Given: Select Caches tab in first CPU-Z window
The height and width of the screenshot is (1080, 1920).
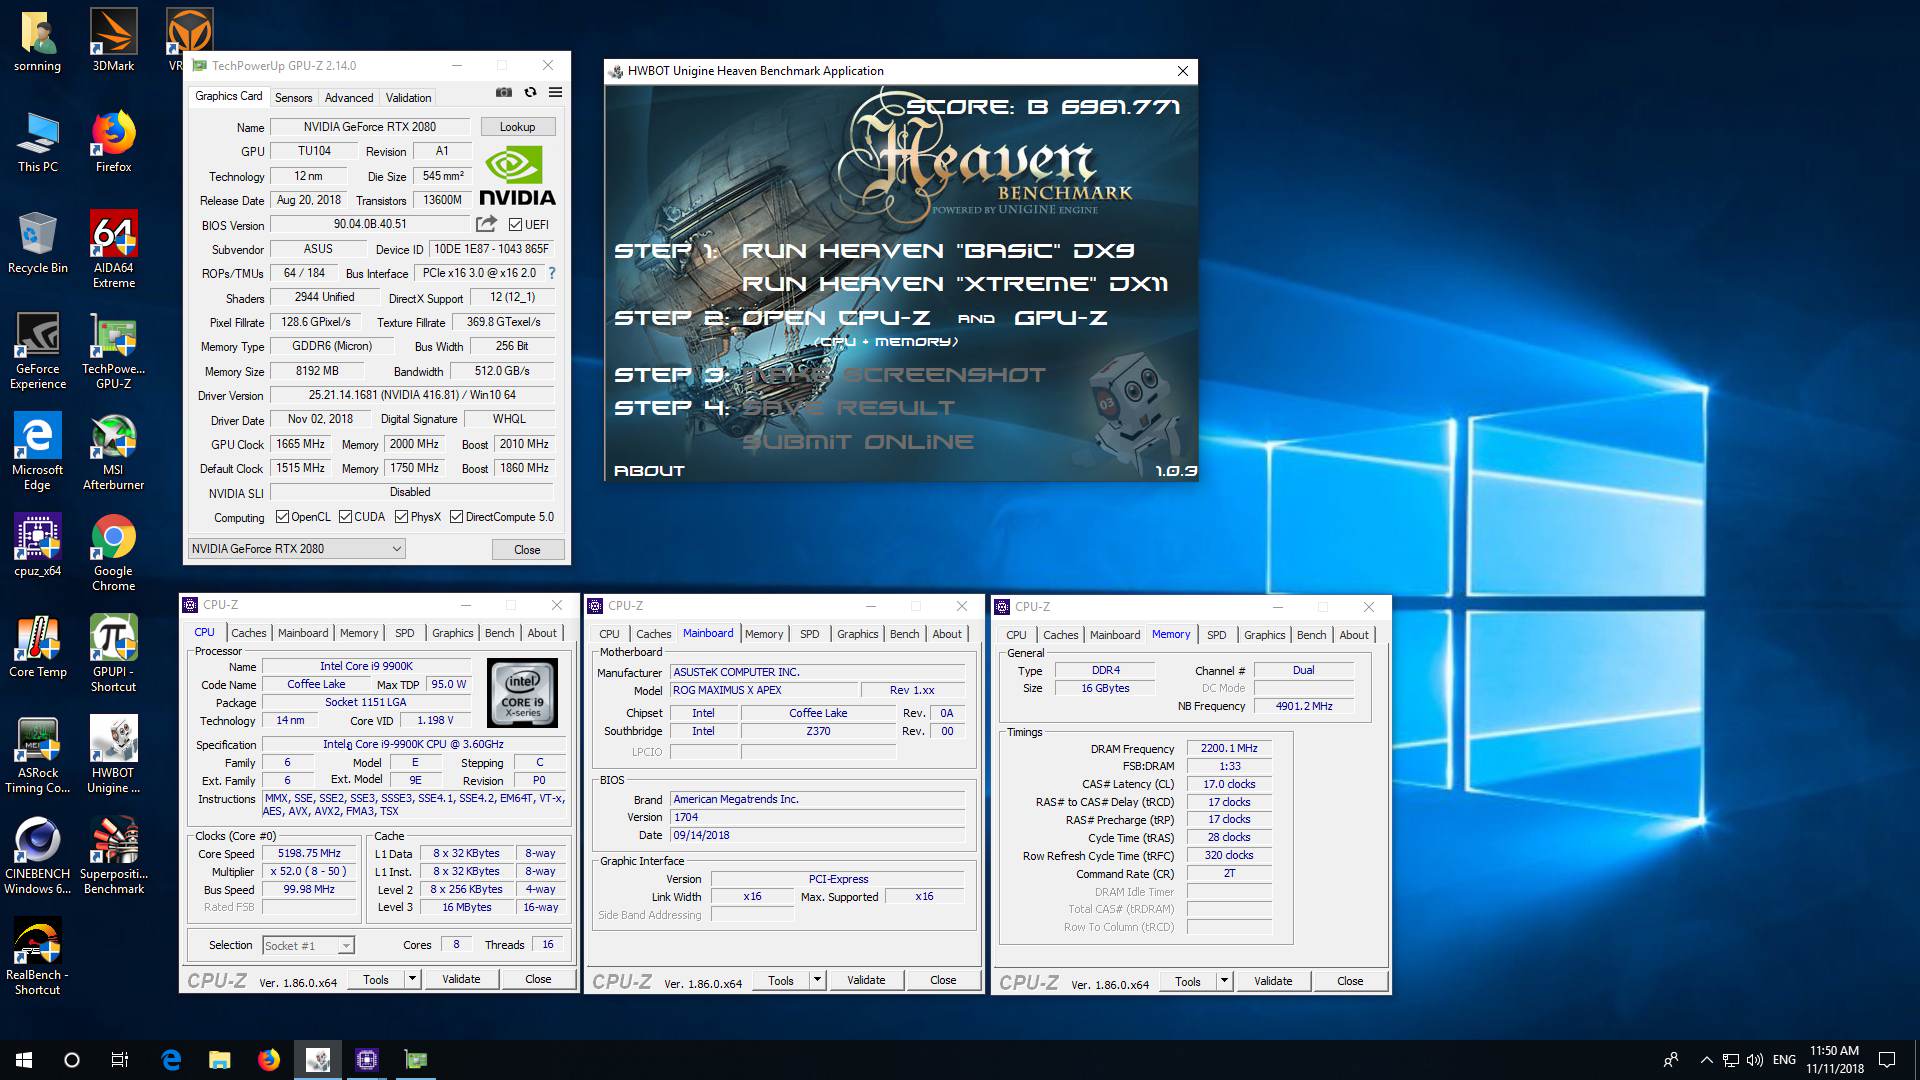Looking at the screenshot, I should point(249,633).
